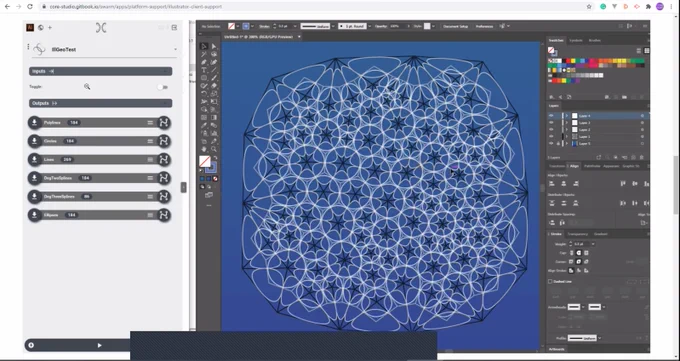Viewport: 680px width, 361px height.
Task: Select the Magic Wand tool
Action: 204,54
